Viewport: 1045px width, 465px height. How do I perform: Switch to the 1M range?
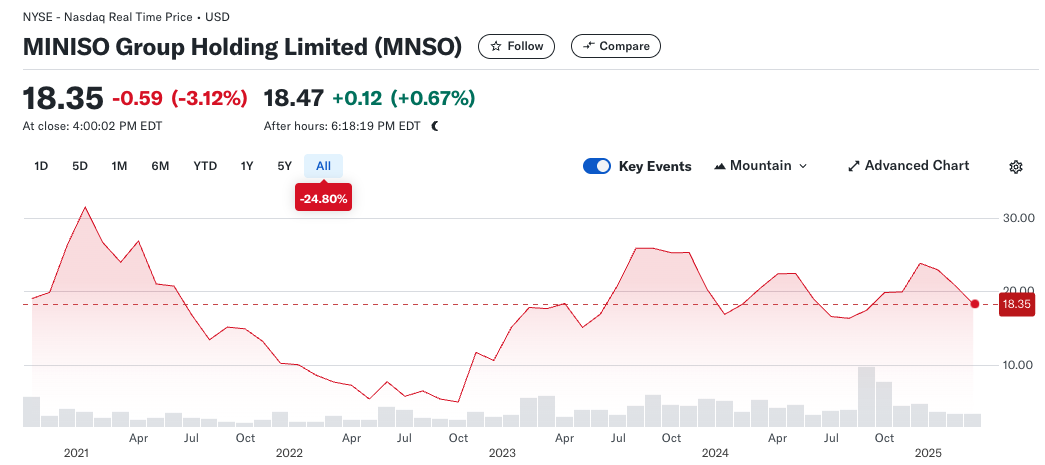pos(119,166)
